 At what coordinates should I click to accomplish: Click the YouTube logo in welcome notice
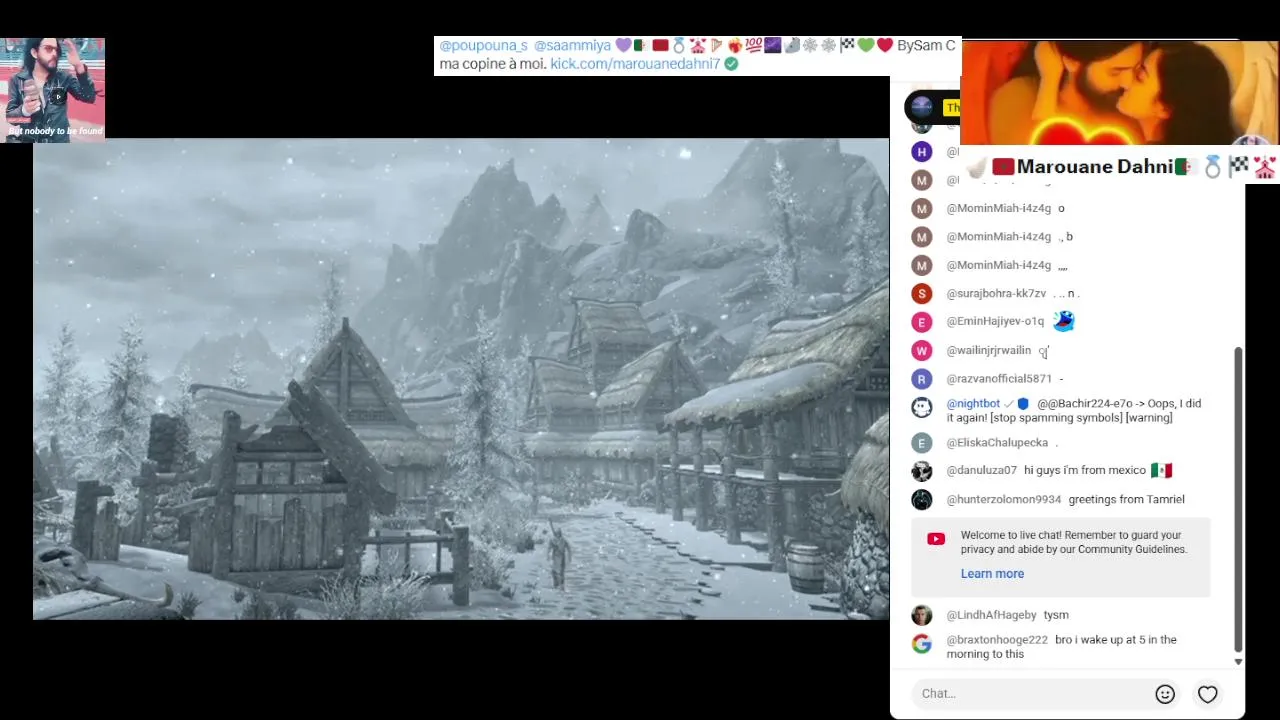[936, 539]
